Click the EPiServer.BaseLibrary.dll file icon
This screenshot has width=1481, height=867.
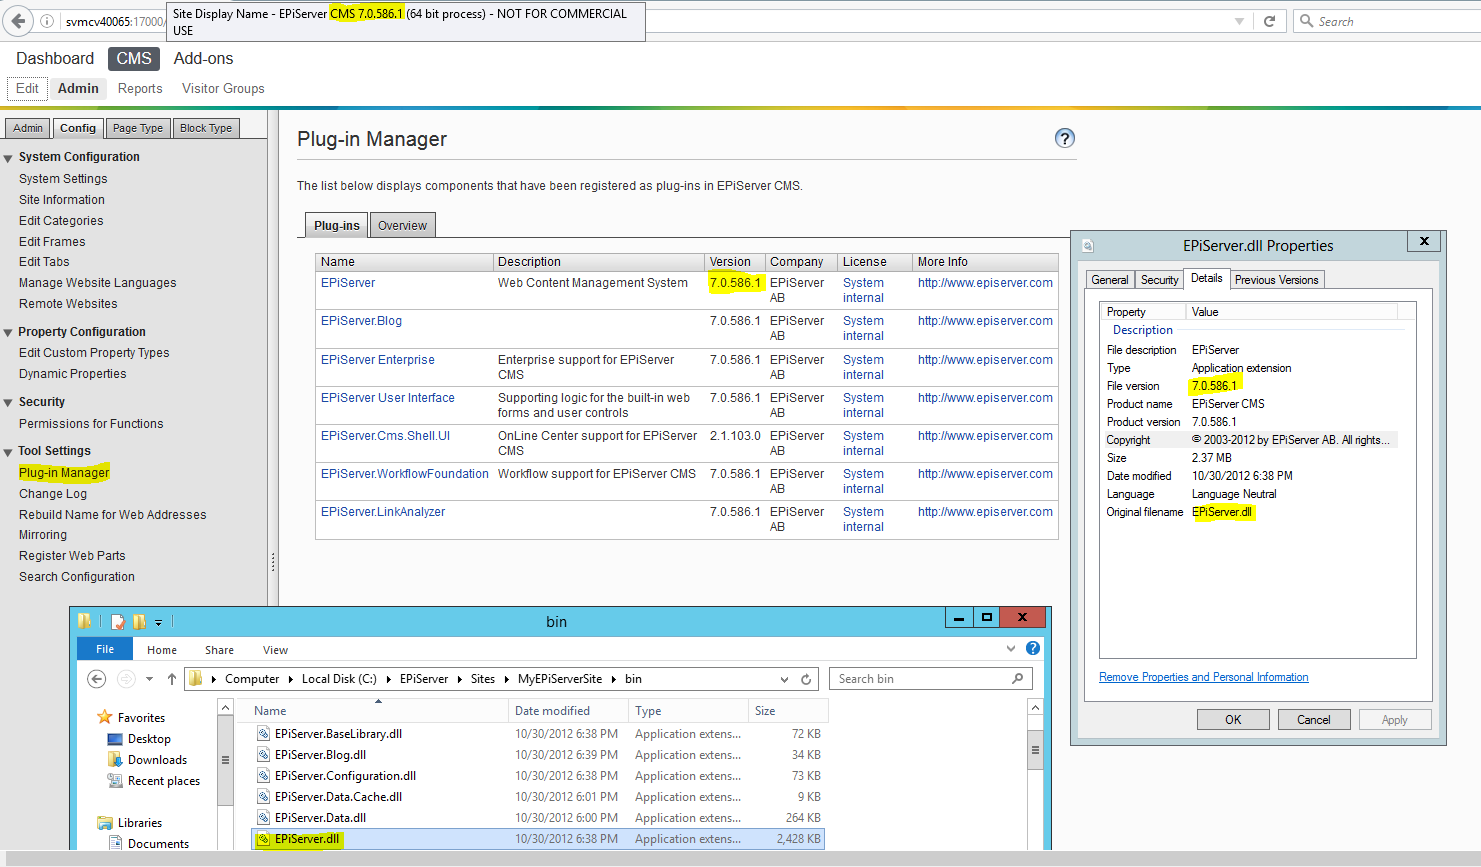(x=264, y=734)
